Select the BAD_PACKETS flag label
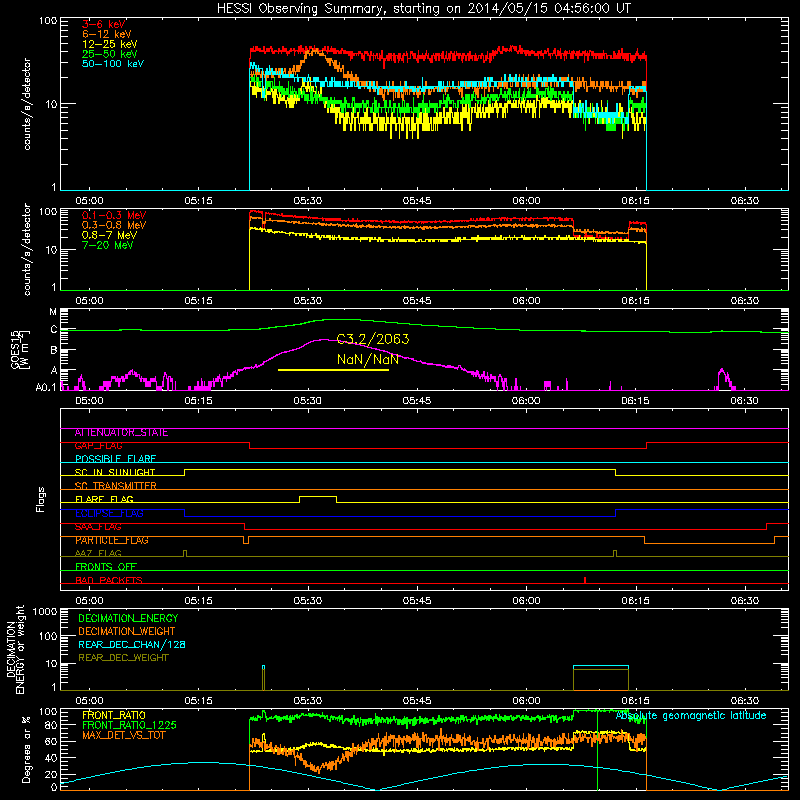Screen dimensions: 800x800 (x=109, y=580)
